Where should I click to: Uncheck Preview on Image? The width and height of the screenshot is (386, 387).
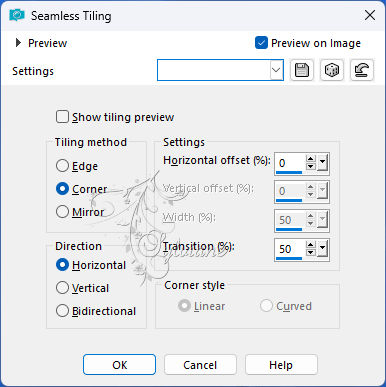(261, 43)
